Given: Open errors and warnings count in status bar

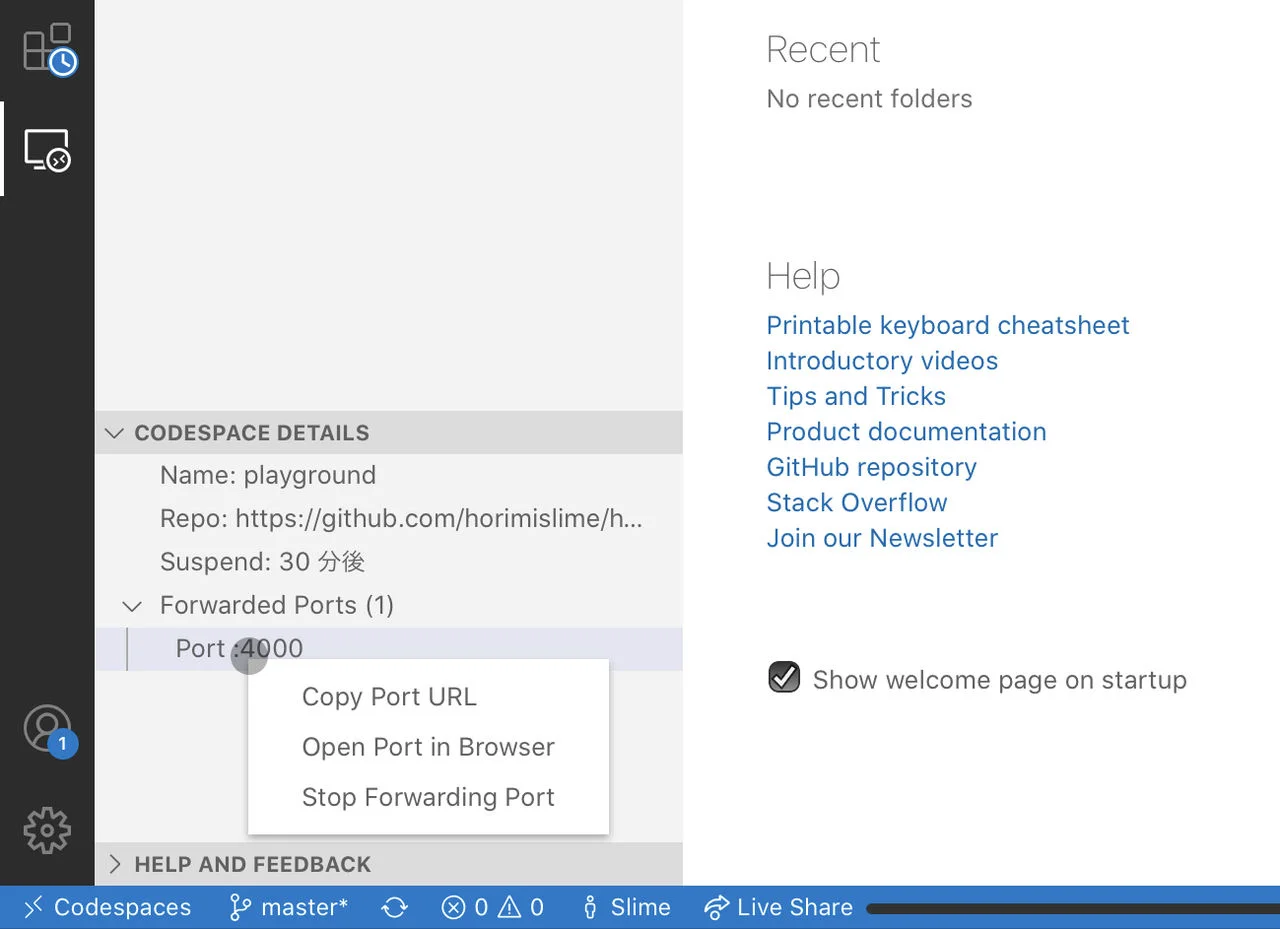Looking at the screenshot, I should 493,907.
